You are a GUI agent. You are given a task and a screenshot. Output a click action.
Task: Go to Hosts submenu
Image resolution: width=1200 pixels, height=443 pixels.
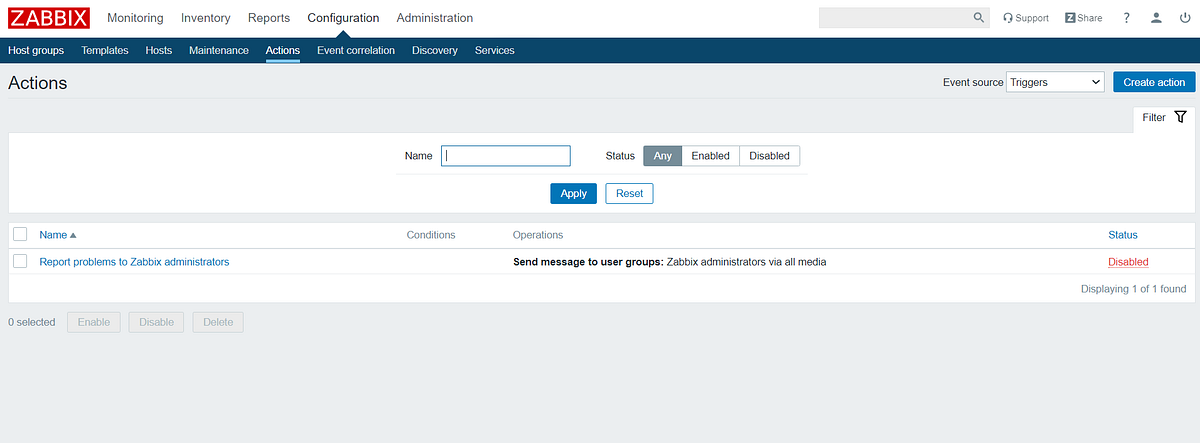point(159,50)
